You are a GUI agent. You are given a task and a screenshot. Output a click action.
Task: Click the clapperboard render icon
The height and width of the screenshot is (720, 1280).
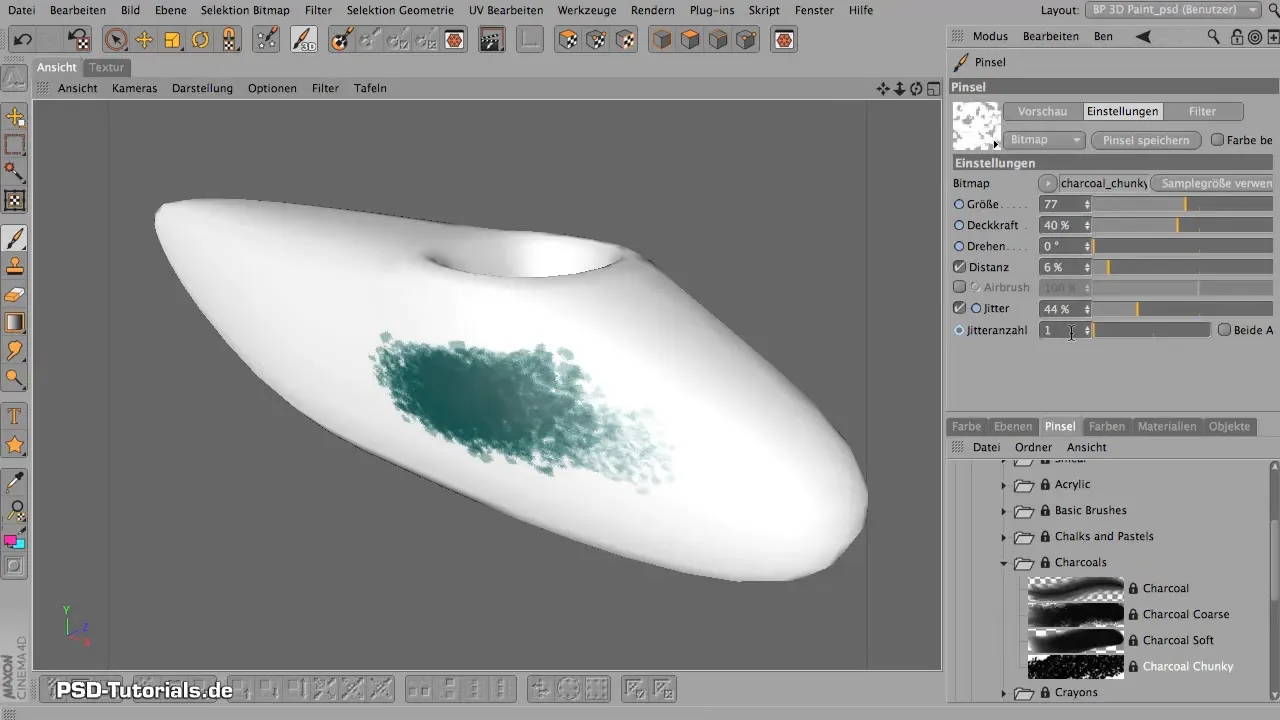[x=490, y=40]
